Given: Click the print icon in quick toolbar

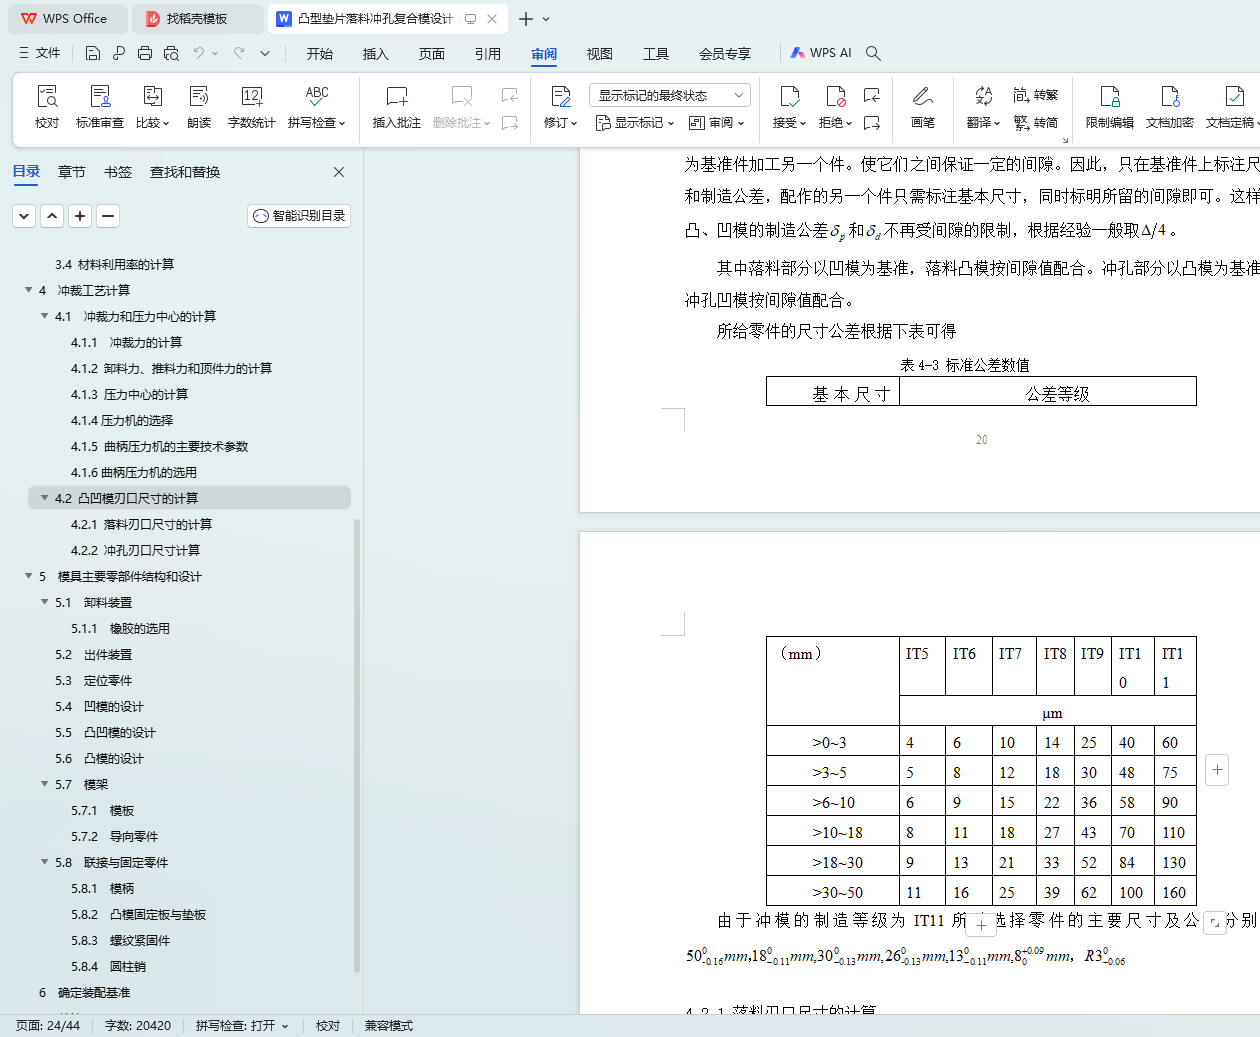Looking at the screenshot, I should click(145, 53).
